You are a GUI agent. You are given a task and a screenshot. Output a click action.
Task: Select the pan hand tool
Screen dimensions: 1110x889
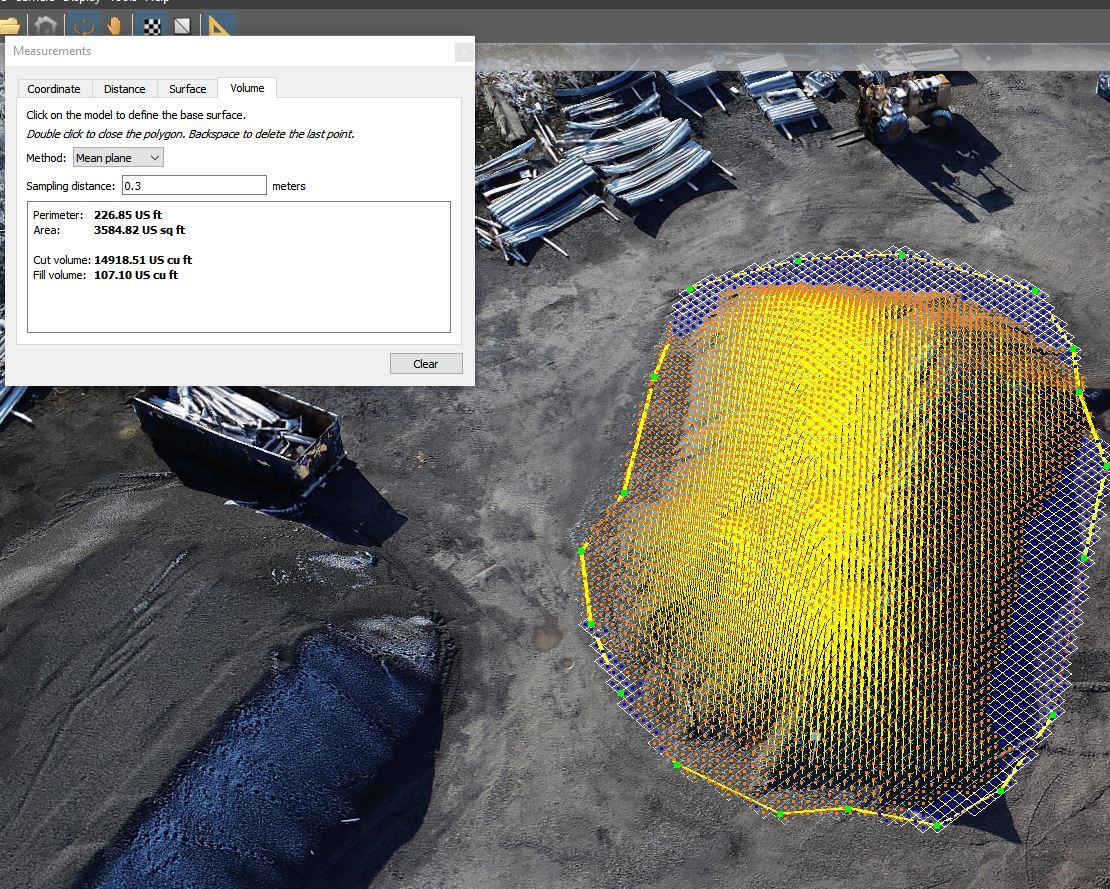click(x=115, y=25)
